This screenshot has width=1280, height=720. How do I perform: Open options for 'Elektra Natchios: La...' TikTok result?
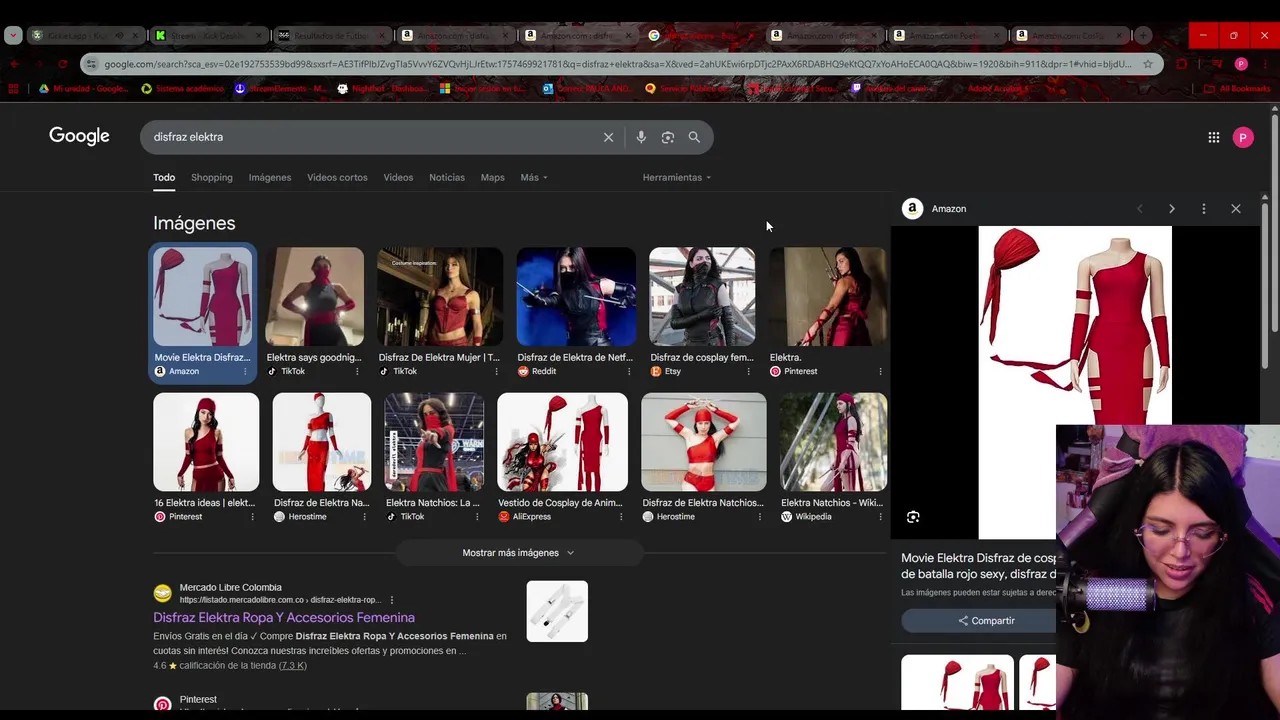point(477,517)
